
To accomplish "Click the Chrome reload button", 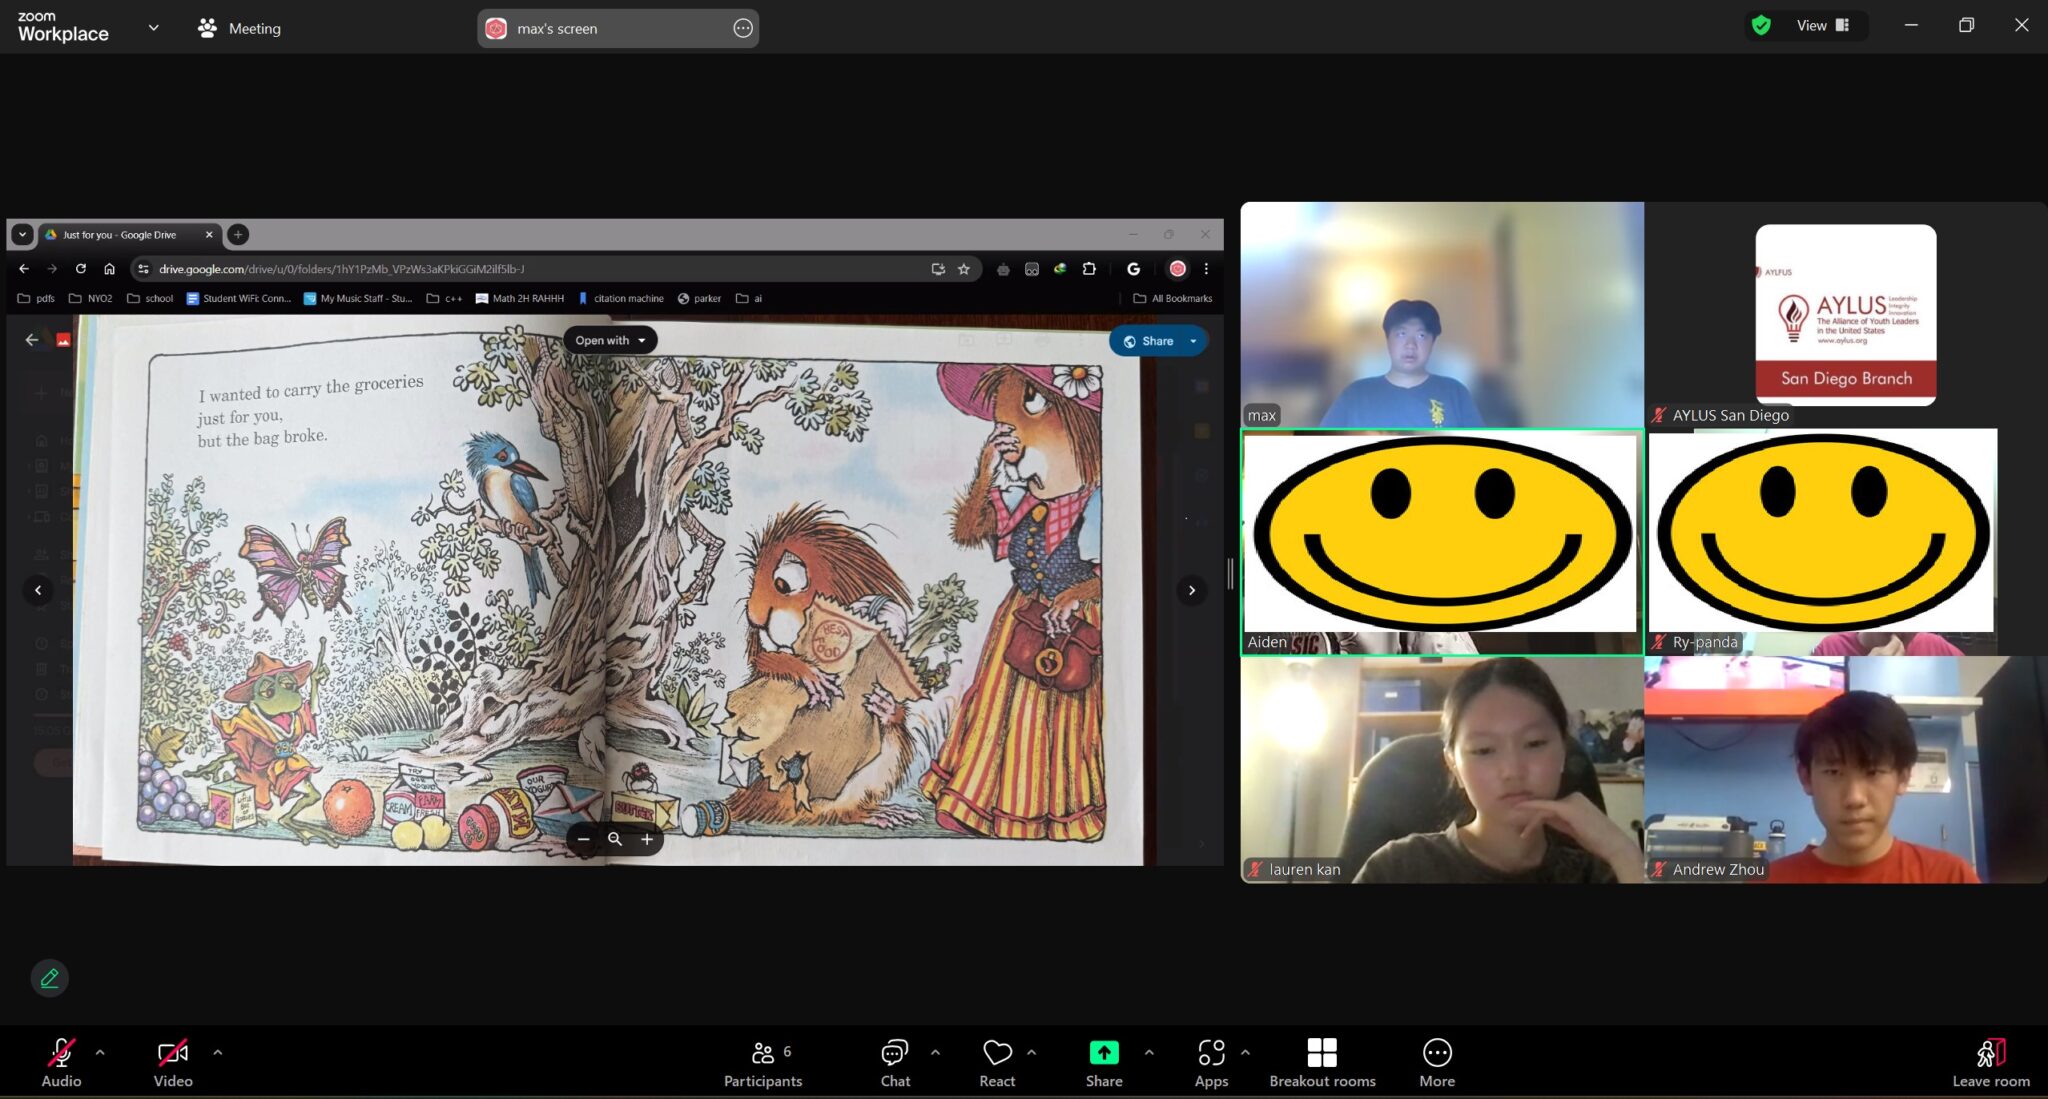I will click(81, 268).
